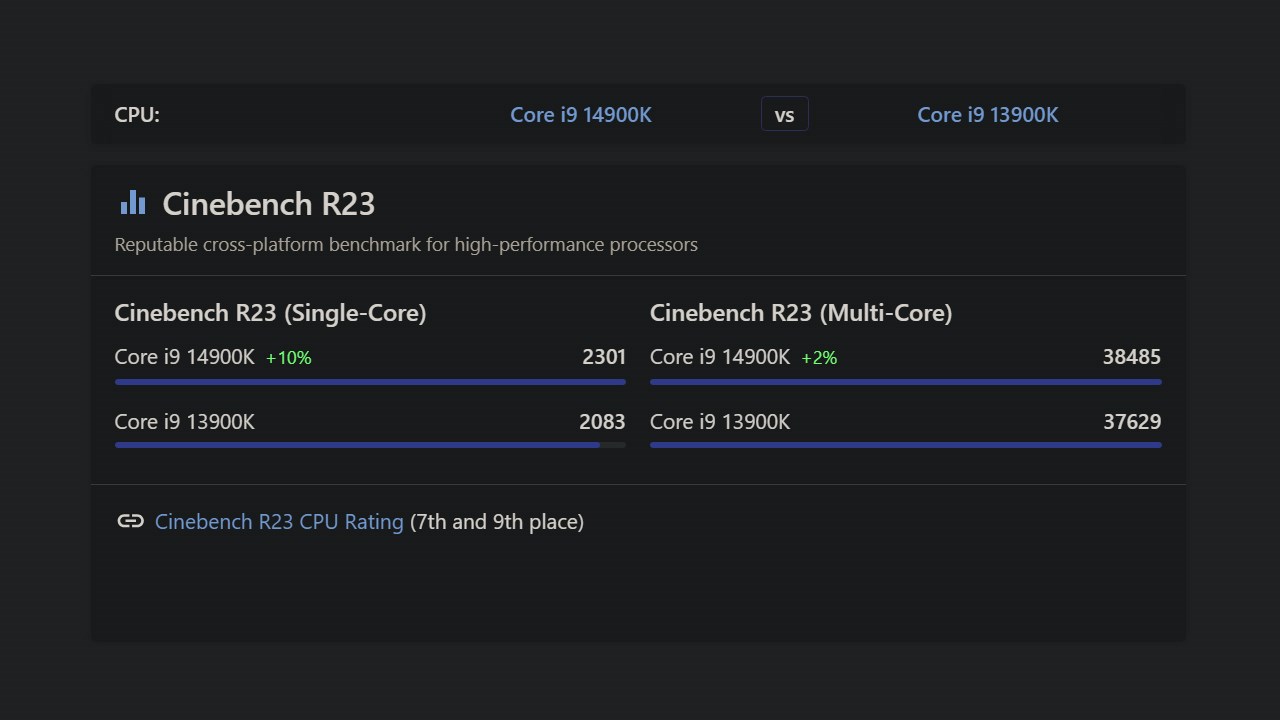Click the Single-Core bar for Core i9 13900K
Screen dimensions: 1280x720
point(357,445)
